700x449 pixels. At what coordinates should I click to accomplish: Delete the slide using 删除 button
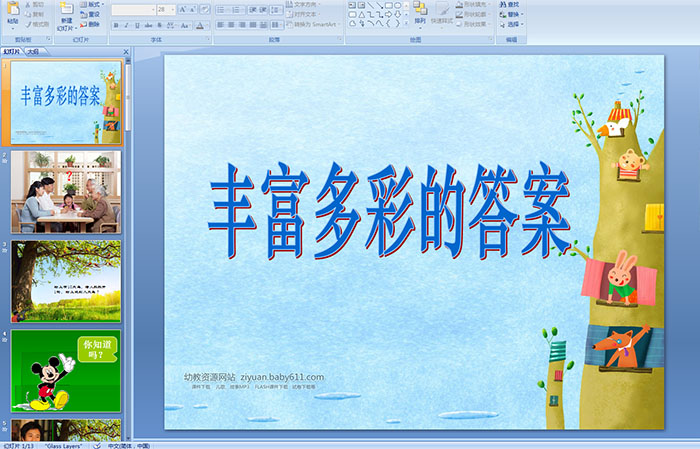[x=90, y=24]
